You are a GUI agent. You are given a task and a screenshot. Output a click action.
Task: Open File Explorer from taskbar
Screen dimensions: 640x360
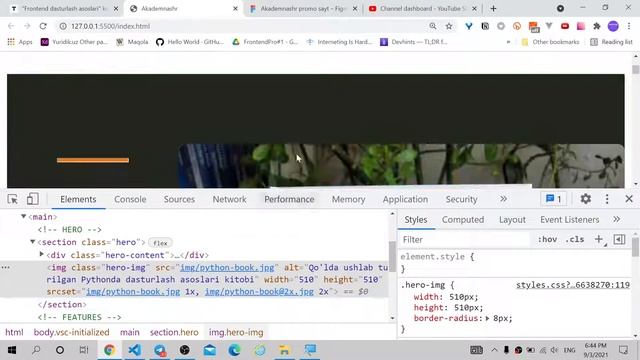tap(284, 350)
